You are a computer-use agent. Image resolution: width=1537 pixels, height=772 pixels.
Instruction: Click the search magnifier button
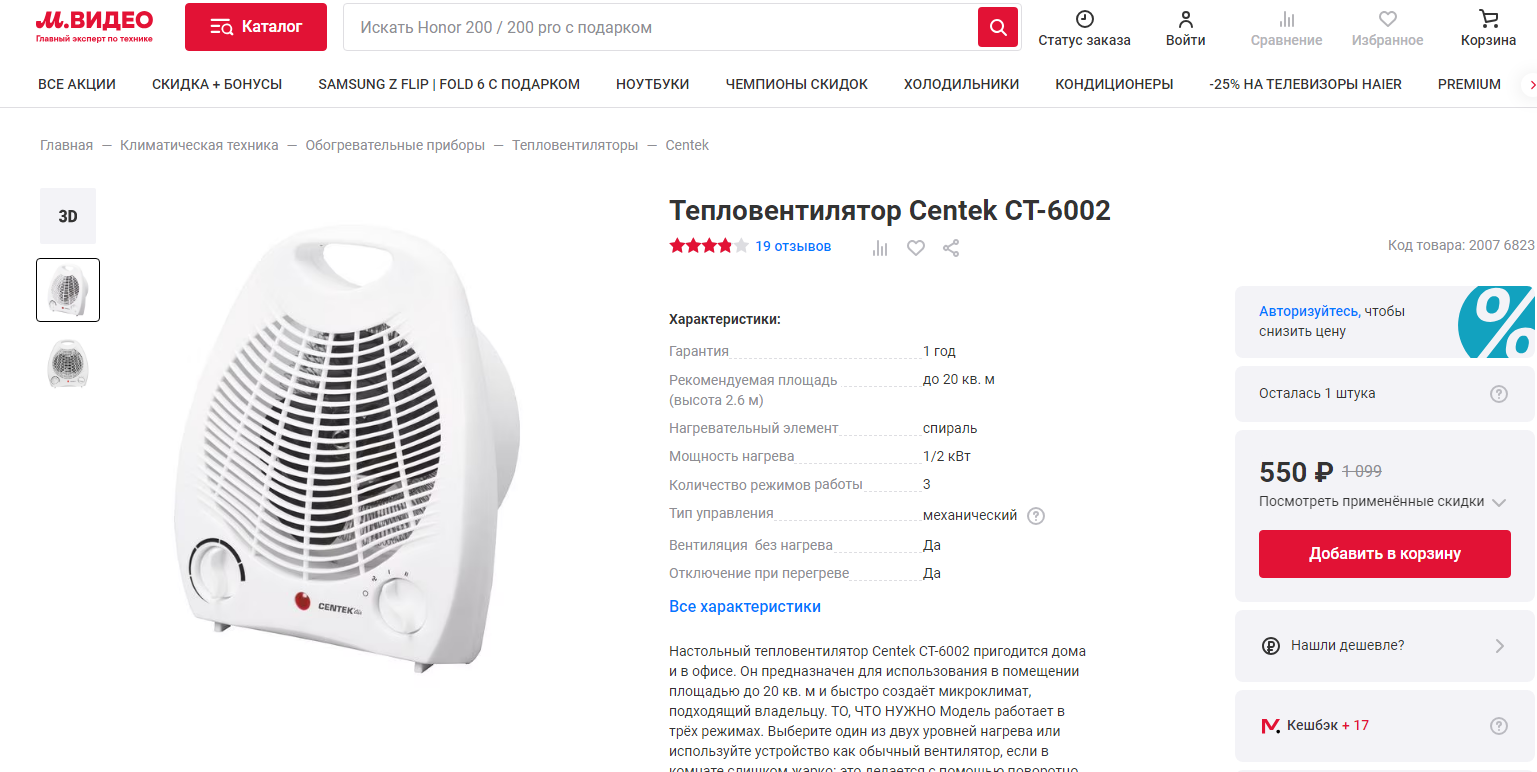click(x=998, y=27)
